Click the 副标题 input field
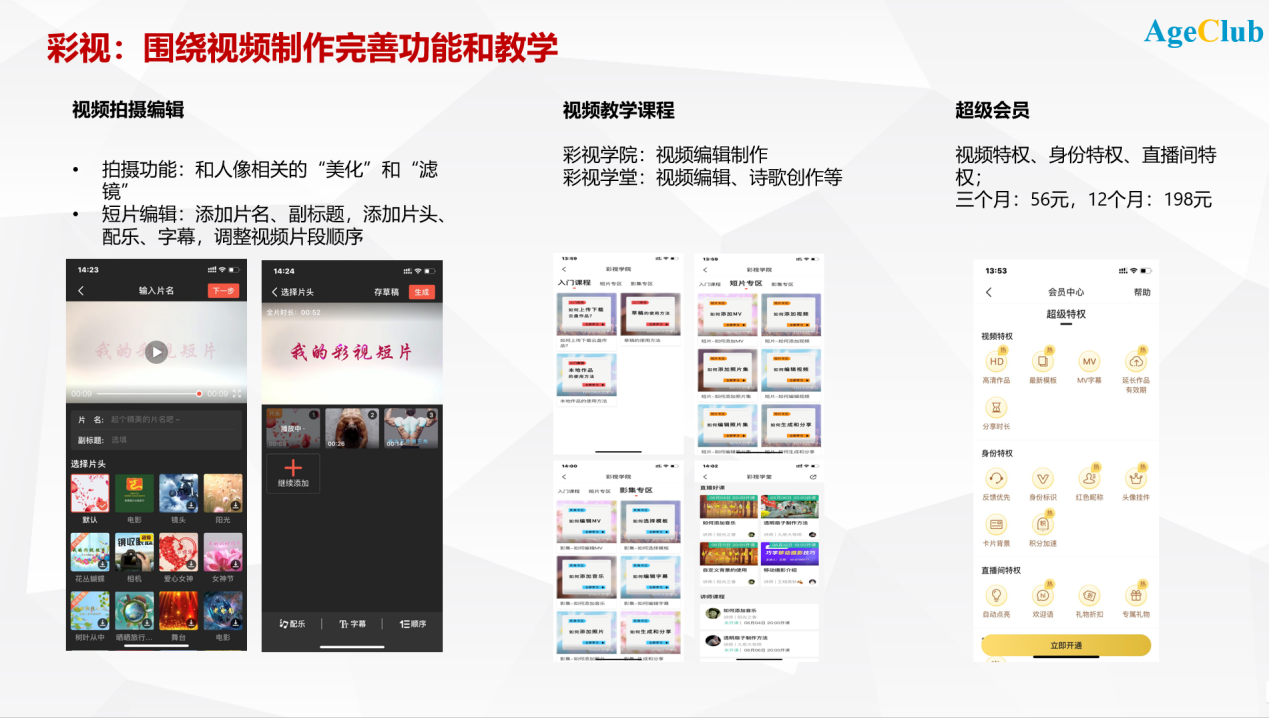Image resolution: width=1269 pixels, height=718 pixels. (156, 440)
